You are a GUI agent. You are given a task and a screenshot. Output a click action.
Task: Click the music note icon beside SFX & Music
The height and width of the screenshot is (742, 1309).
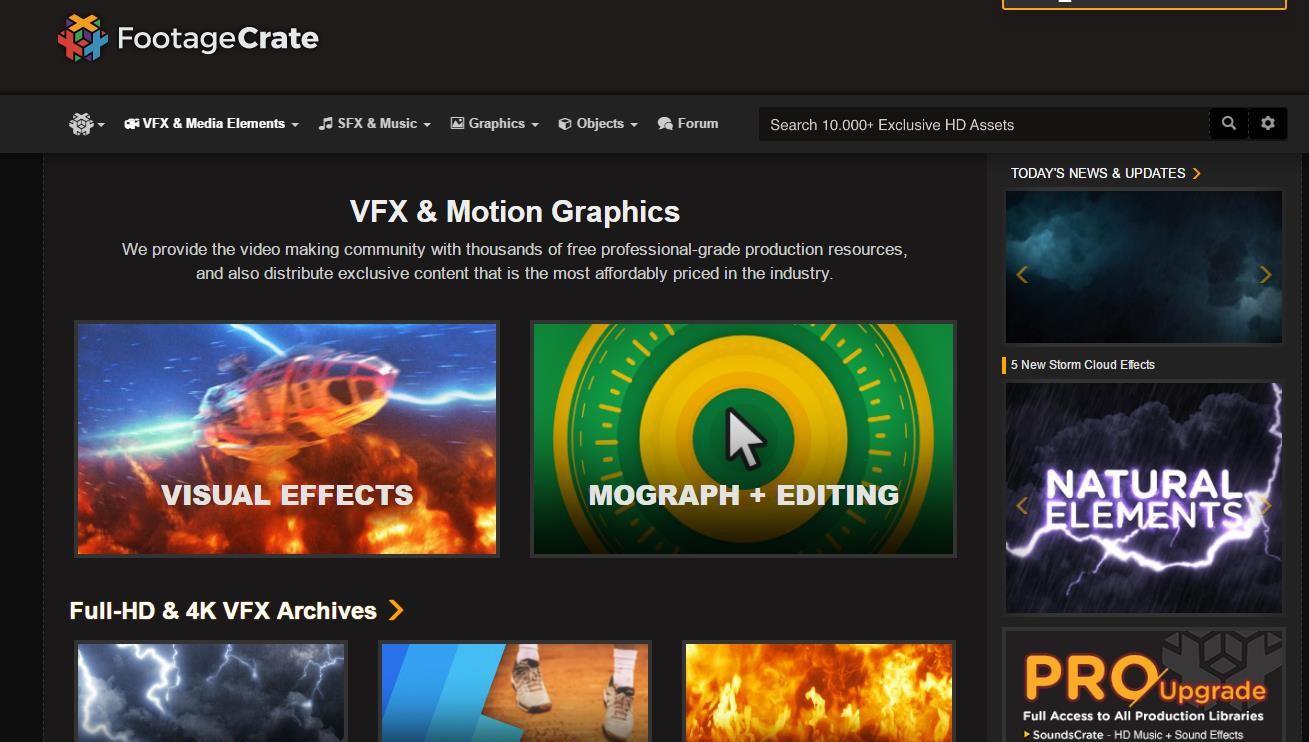[x=325, y=124]
